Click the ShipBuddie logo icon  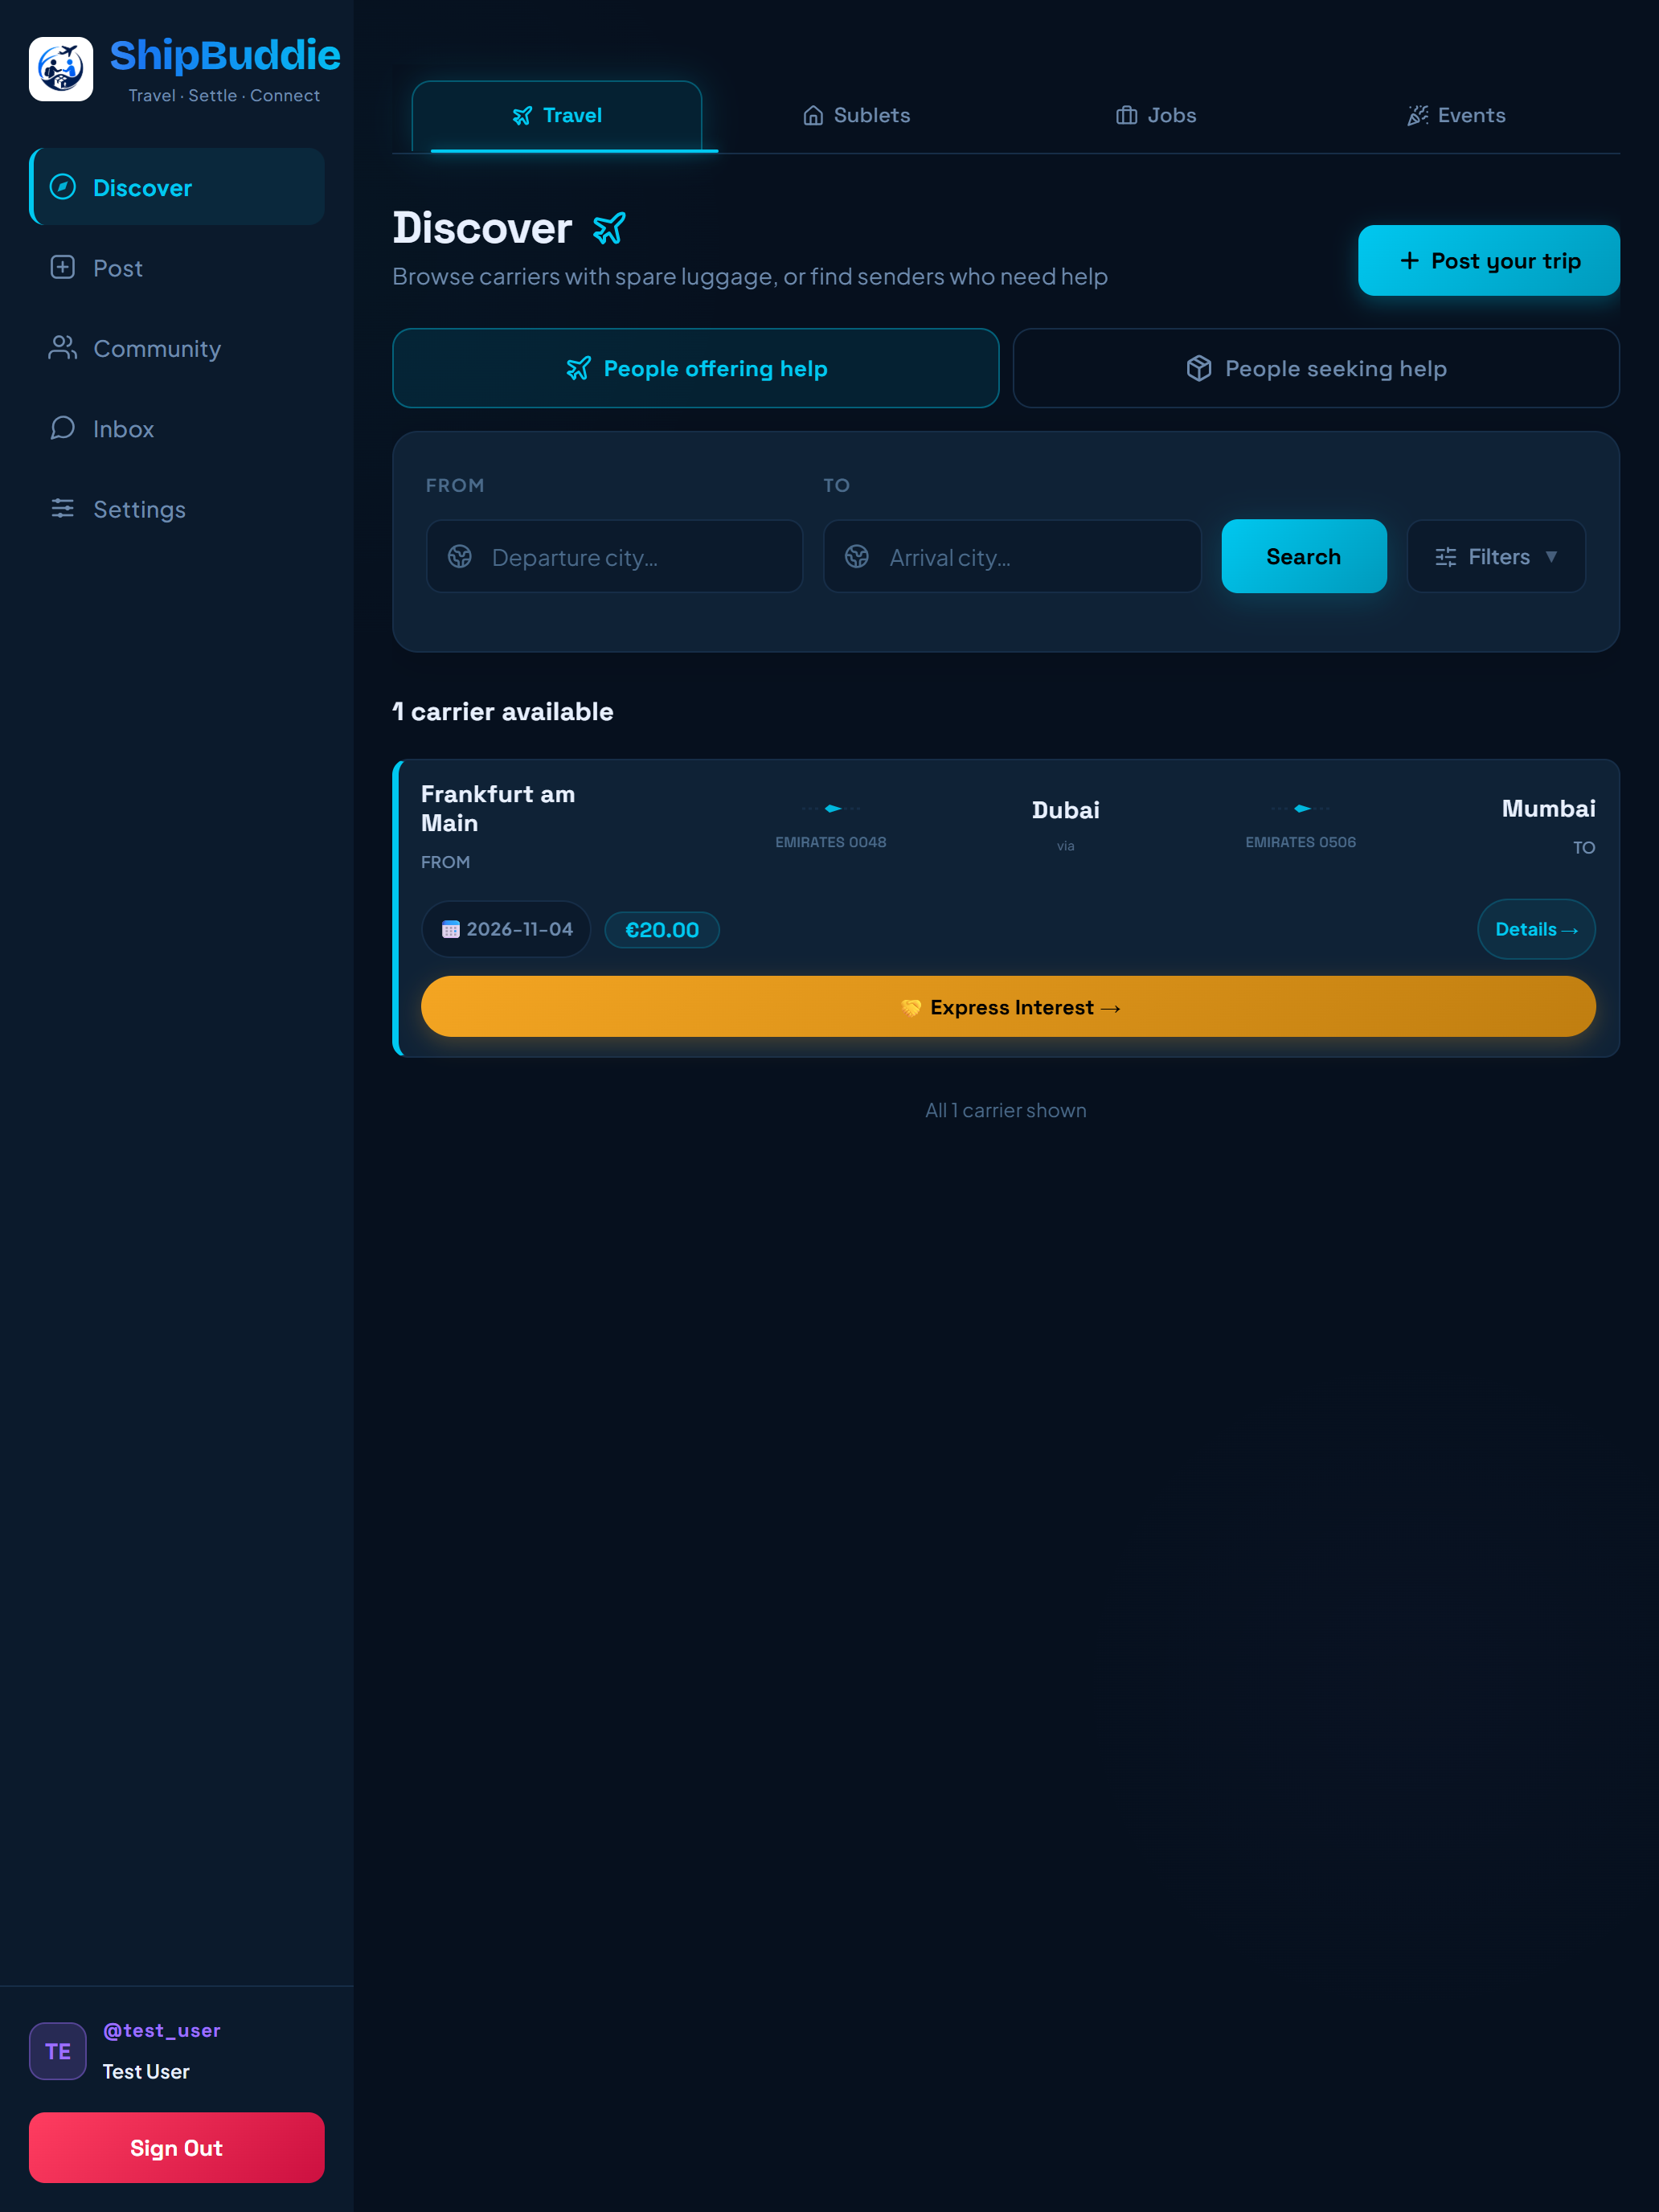coord(61,69)
